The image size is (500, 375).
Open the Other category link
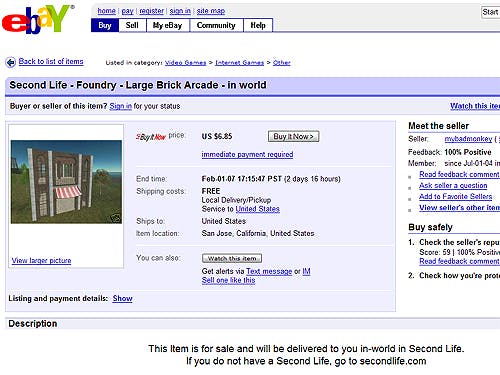[x=282, y=63]
